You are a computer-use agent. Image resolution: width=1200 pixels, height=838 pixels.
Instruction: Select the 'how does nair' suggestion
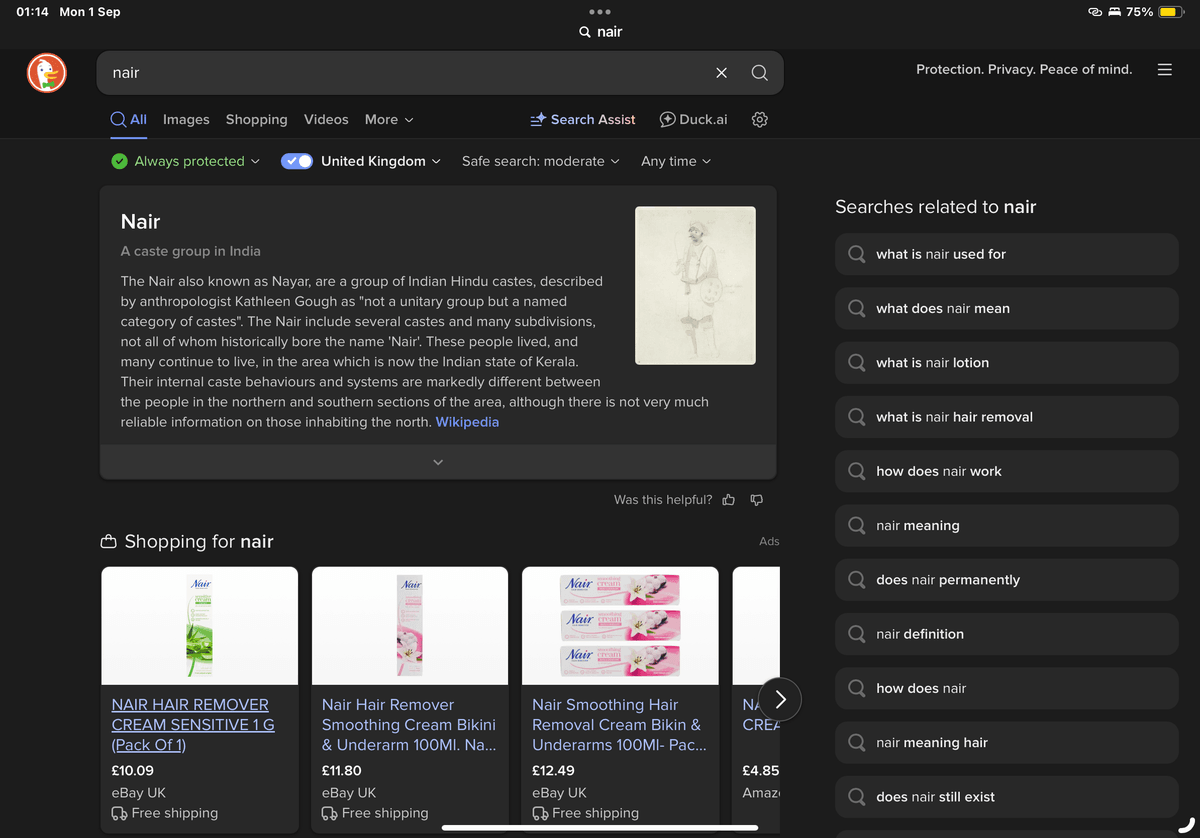(1007, 688)
